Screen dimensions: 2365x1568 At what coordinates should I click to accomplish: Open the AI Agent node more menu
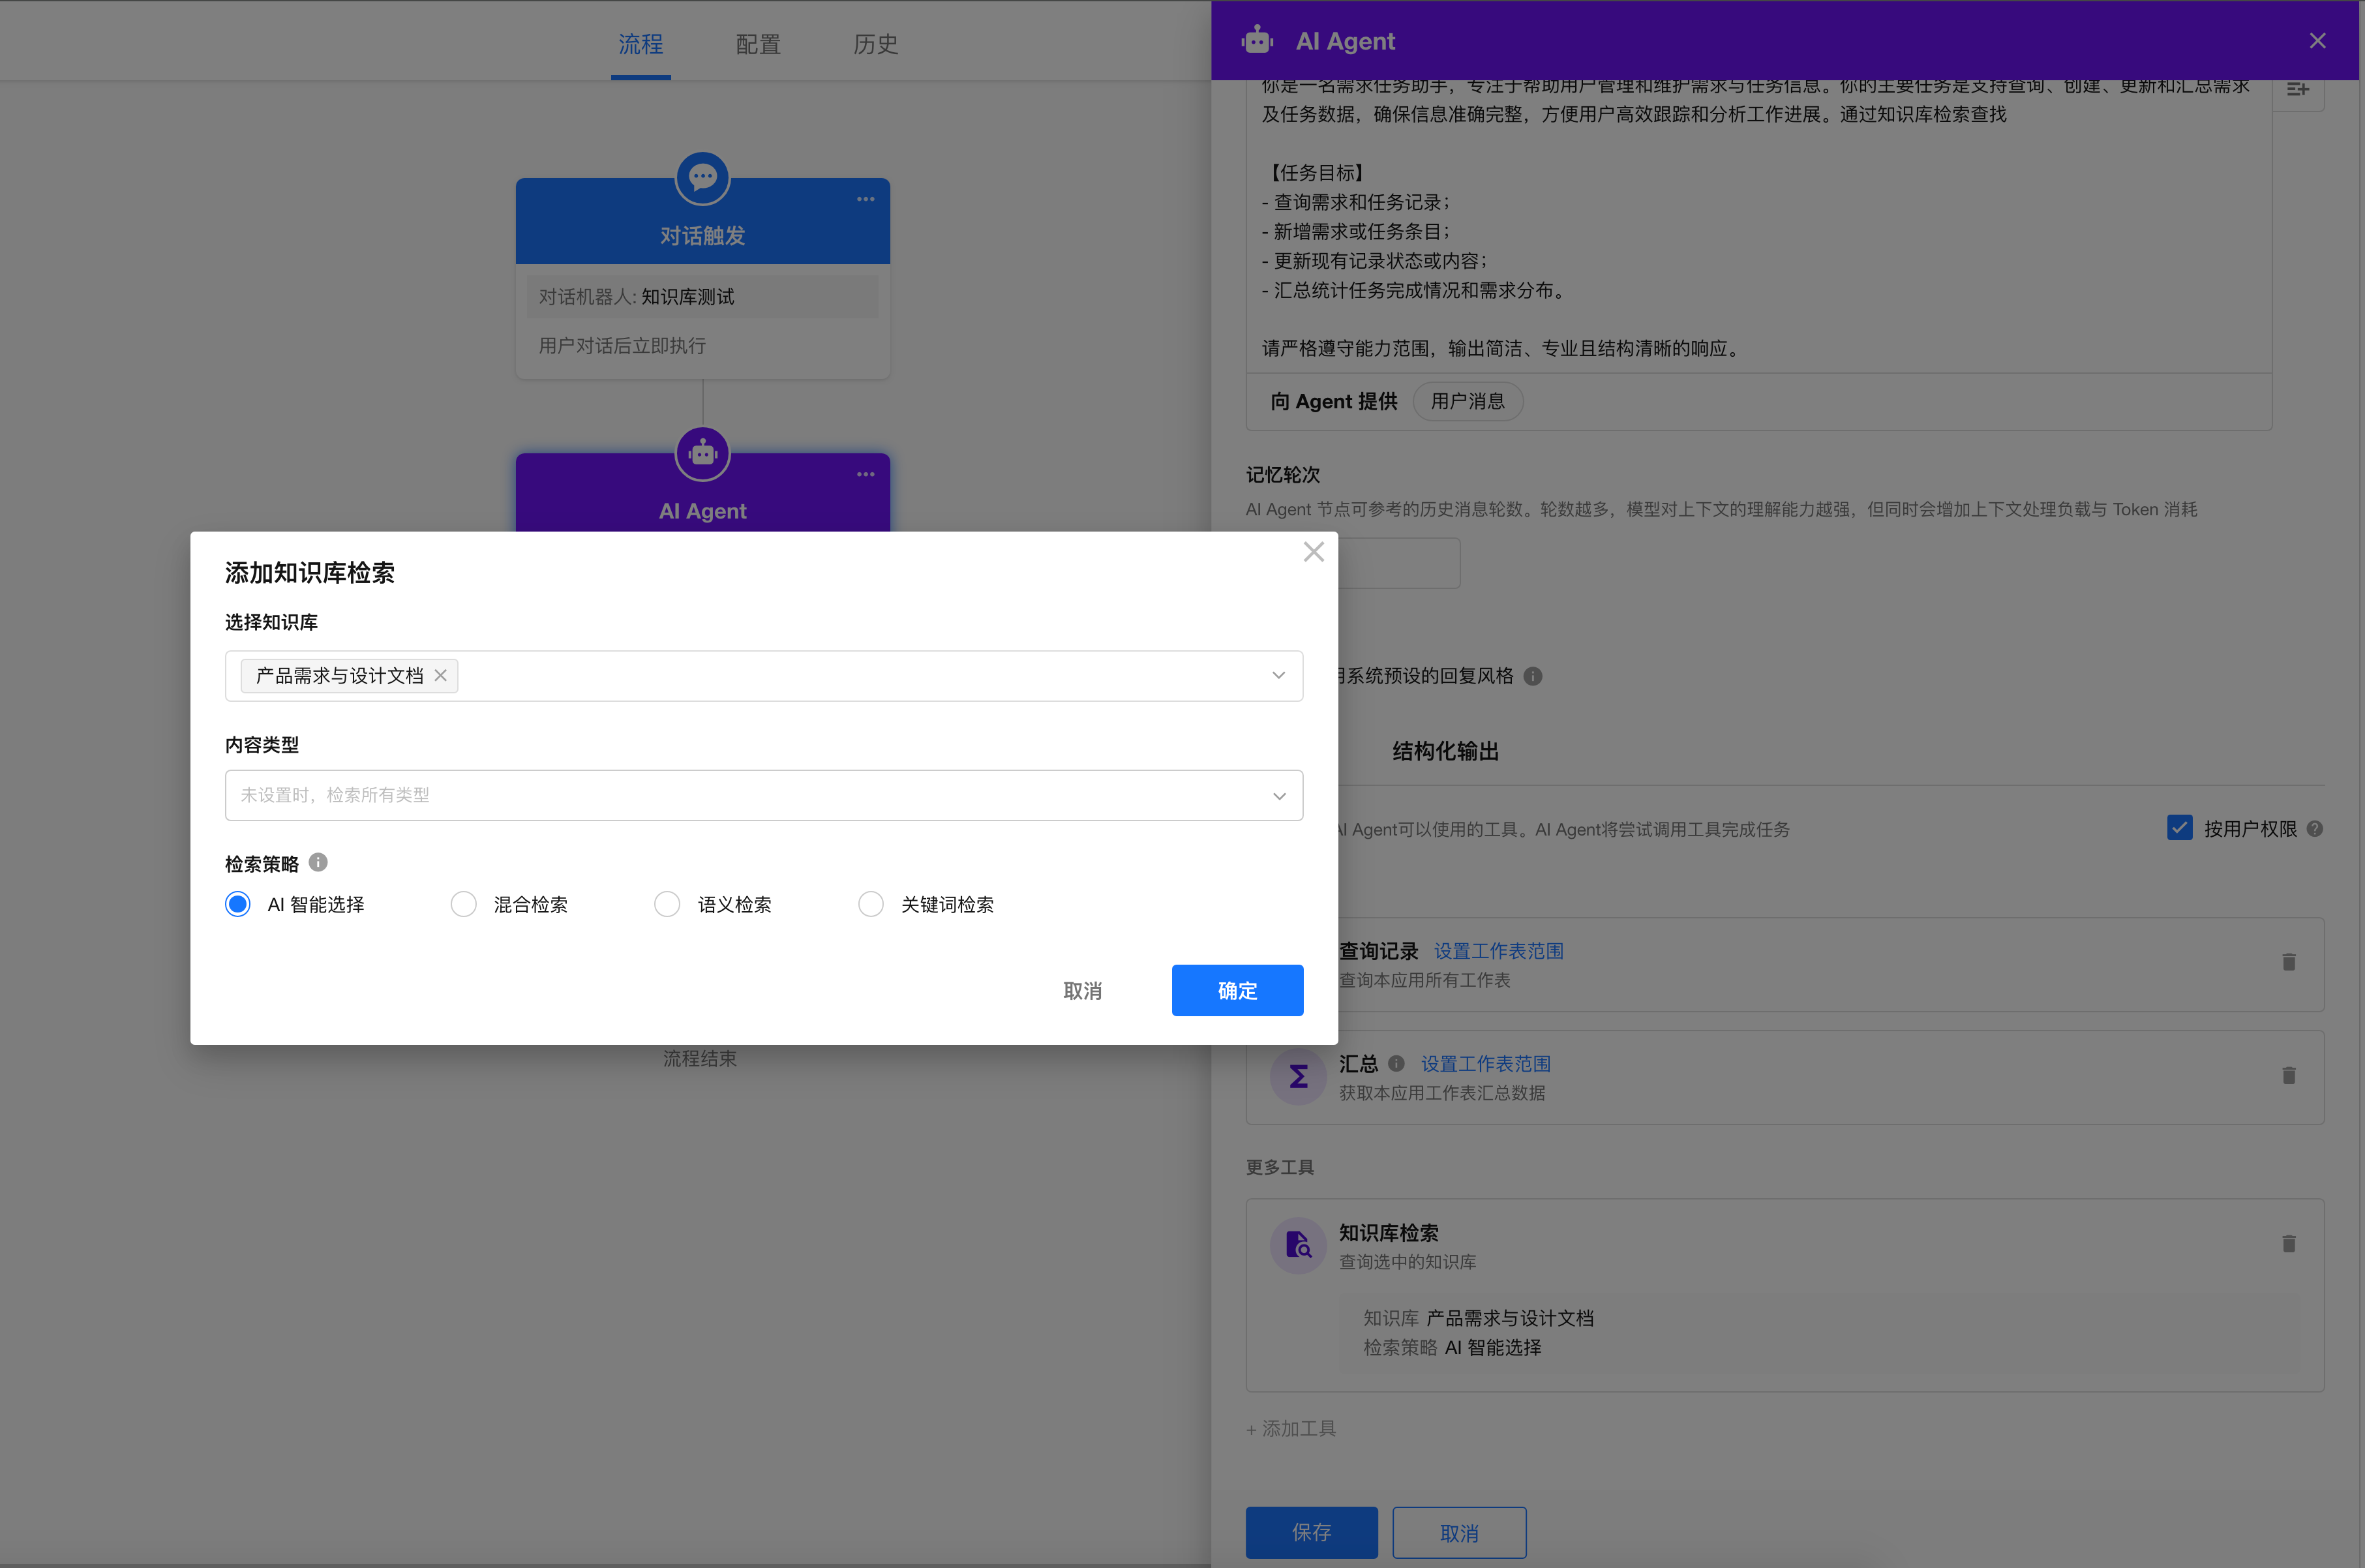click(x=865, y=474)
